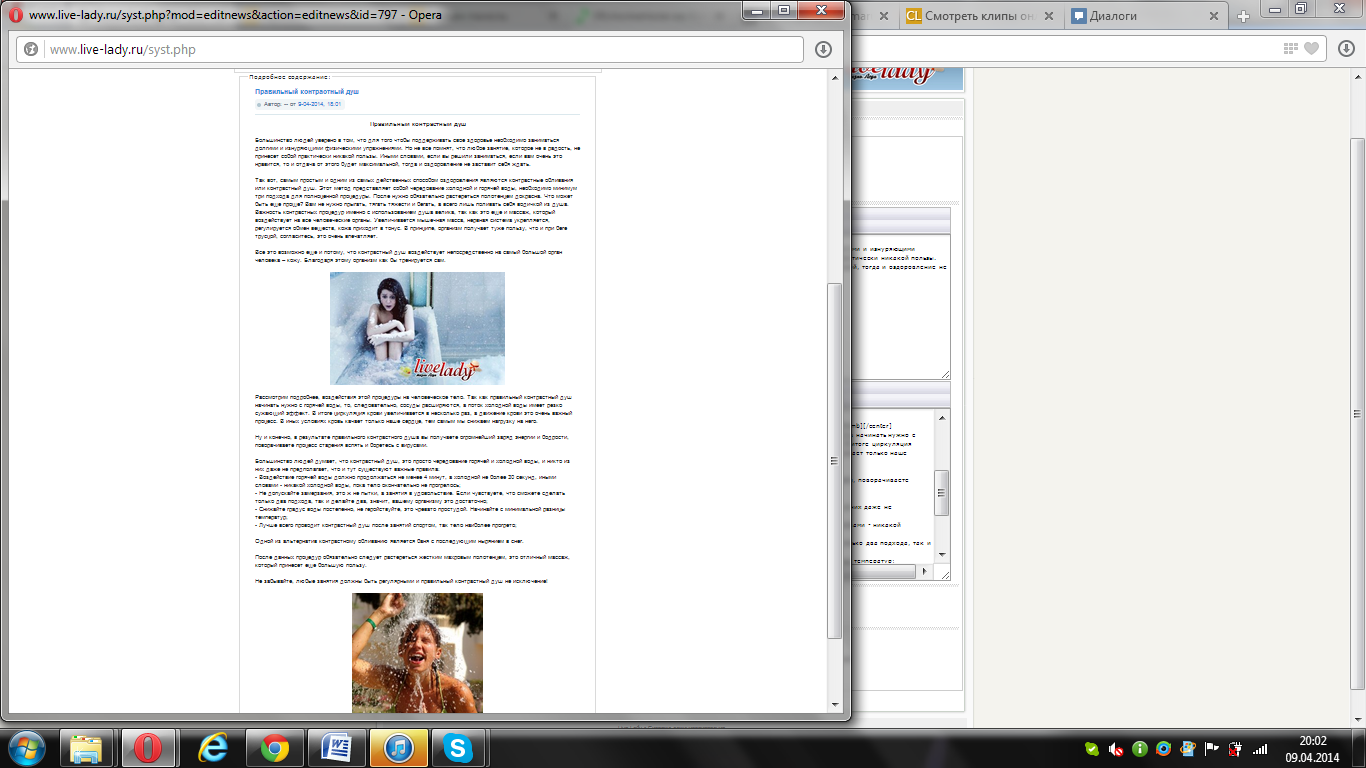Open a new tab with the plus button
1366x768 pixels.
tap(1244, 16)
